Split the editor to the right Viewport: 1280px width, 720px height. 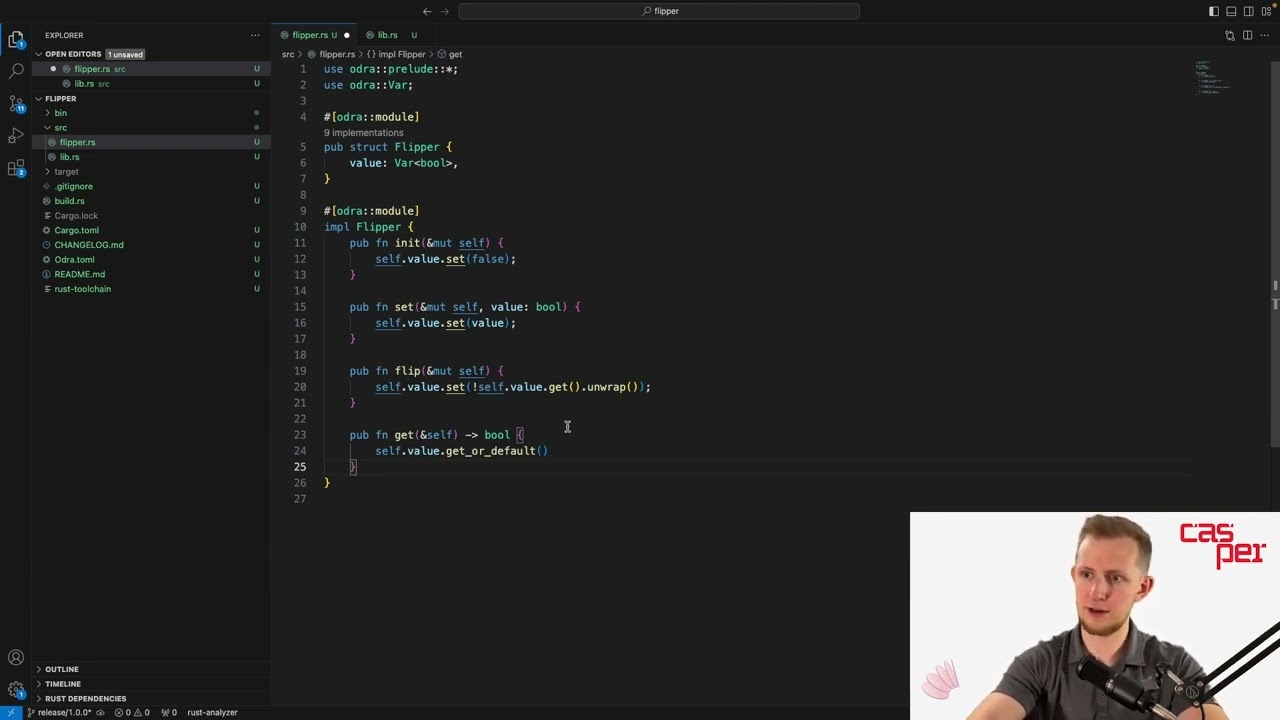point(1247,35)
